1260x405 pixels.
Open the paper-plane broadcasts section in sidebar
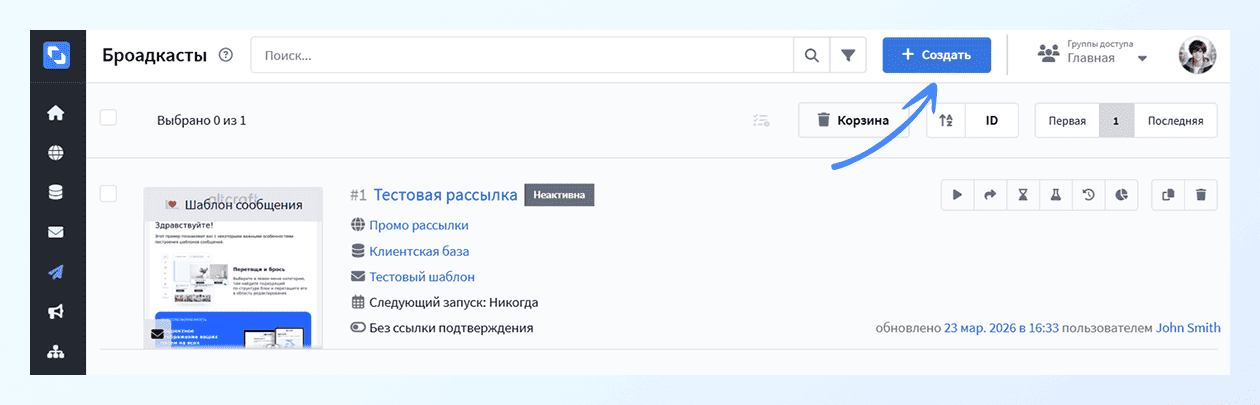[x=56, y=272]
